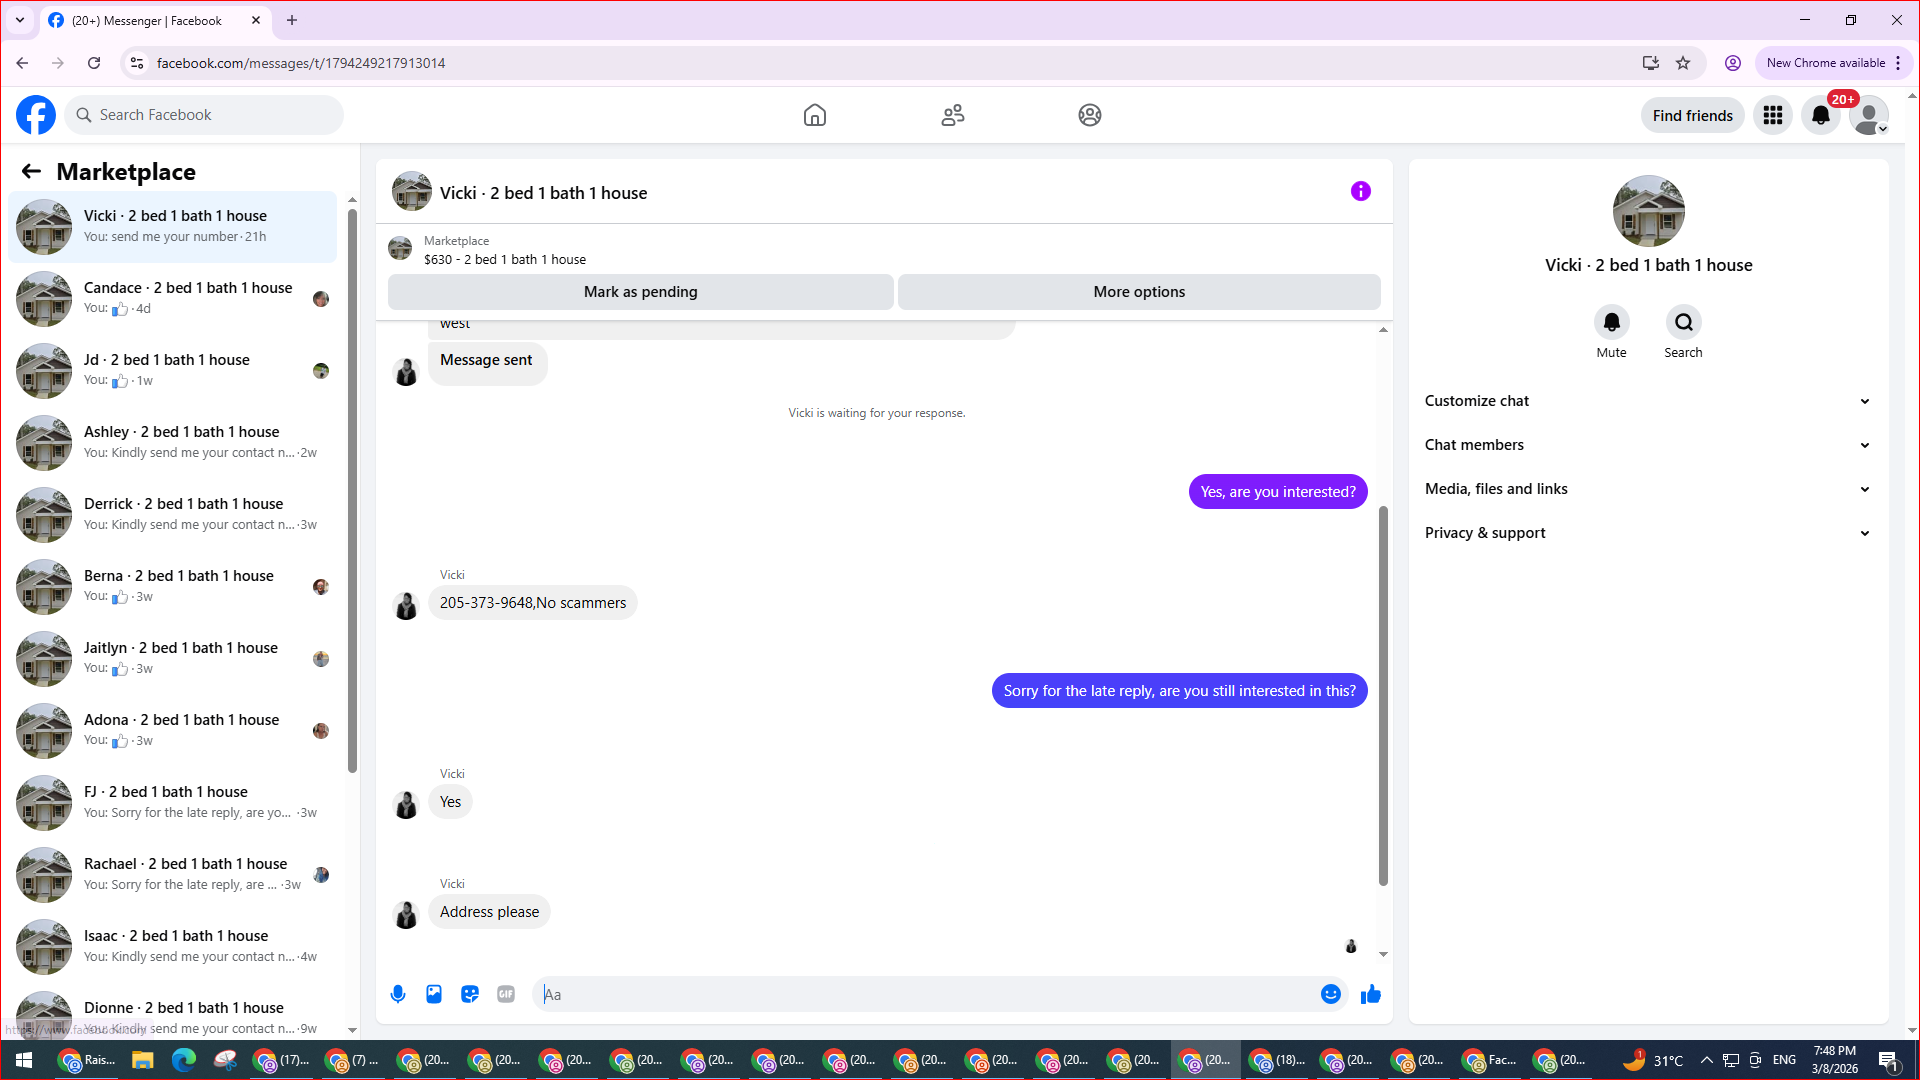1920x1080 pixels.
Task: Bookmark this tab with the star icon
Action: [1683, 63]
